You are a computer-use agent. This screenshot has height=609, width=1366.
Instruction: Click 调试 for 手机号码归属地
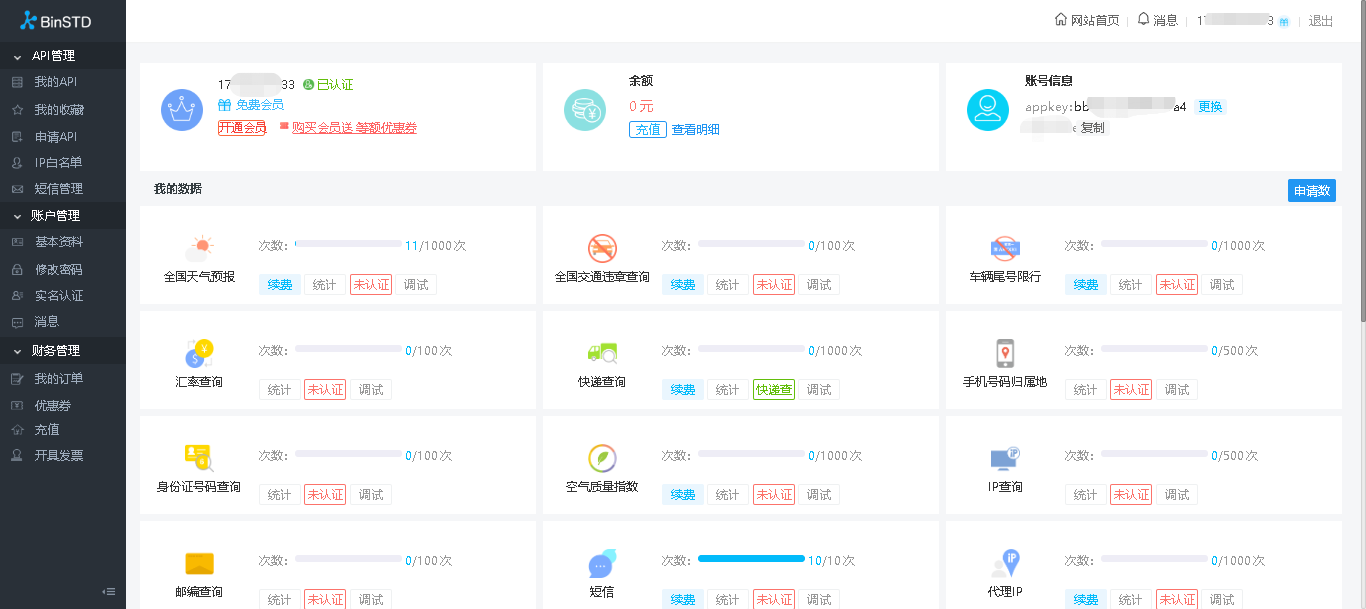point(1176,390)
